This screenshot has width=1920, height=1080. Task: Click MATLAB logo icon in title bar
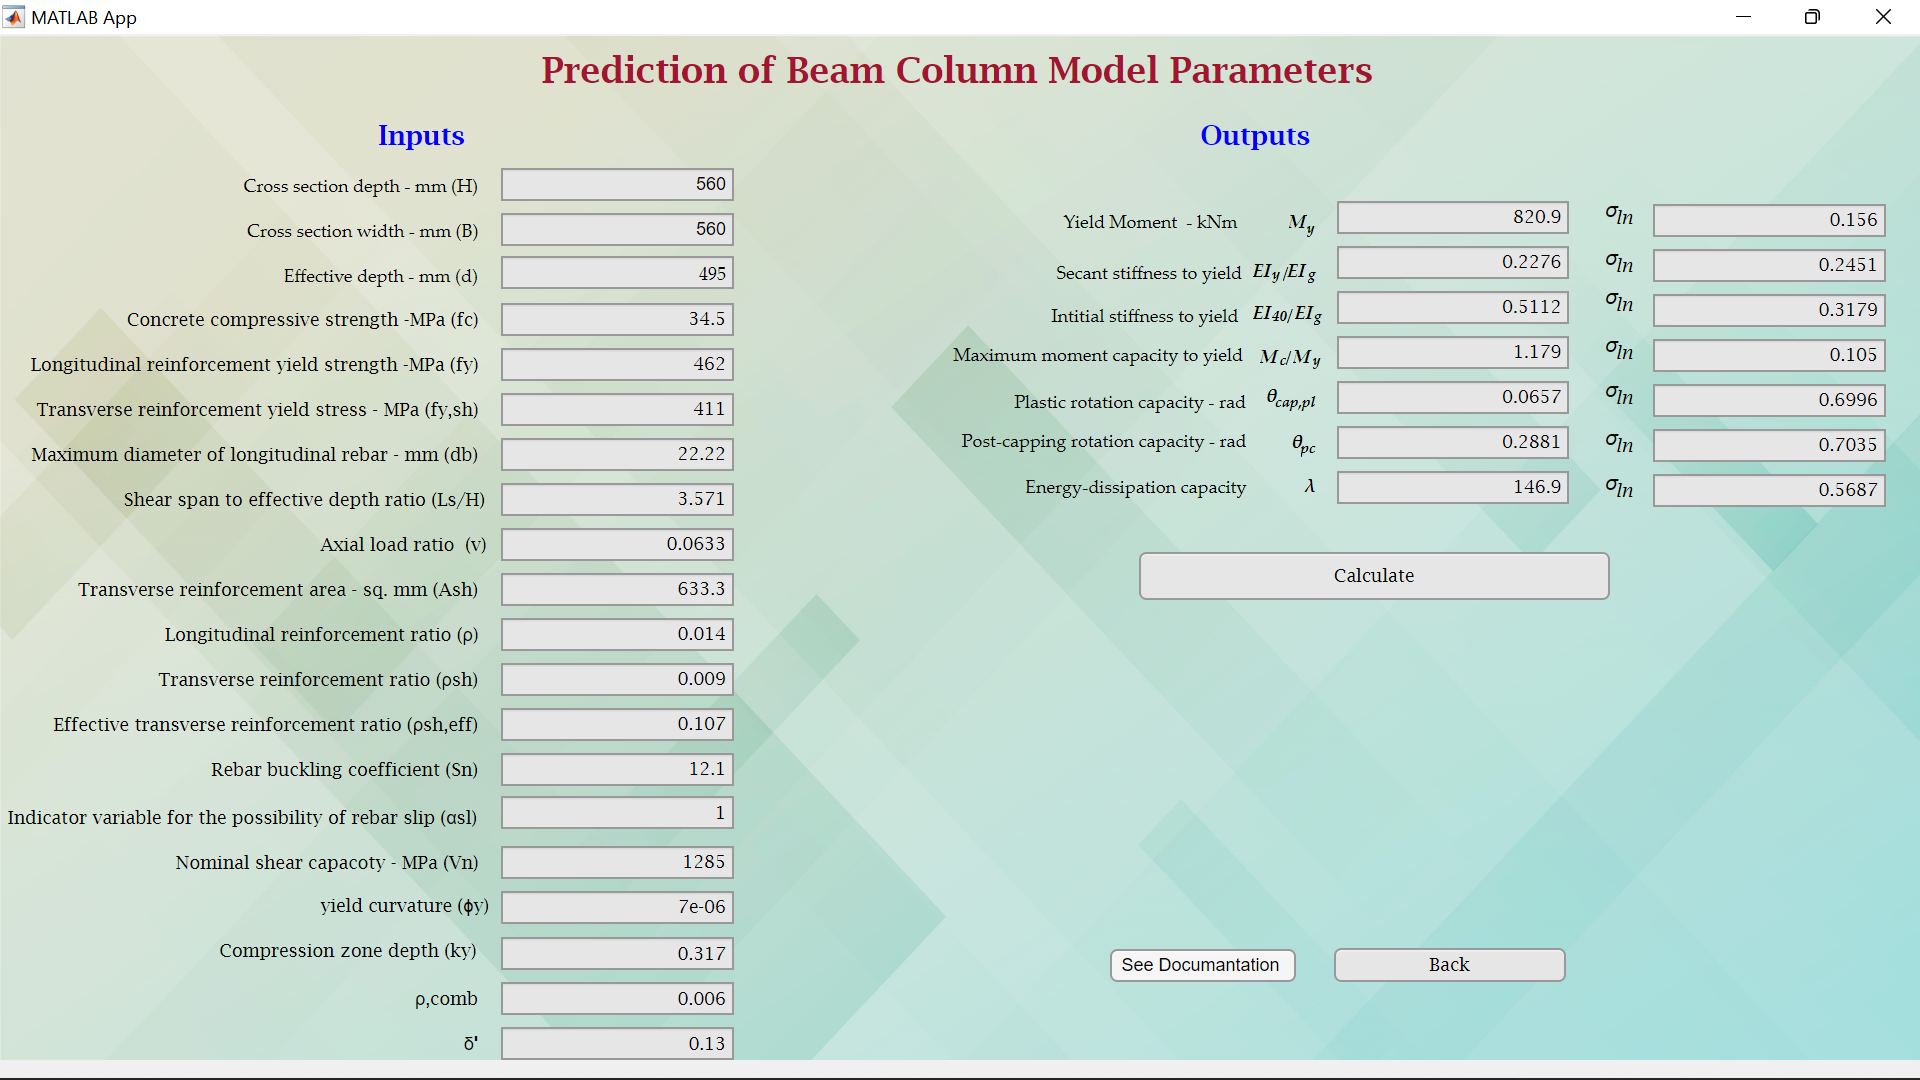pos(14,17)
